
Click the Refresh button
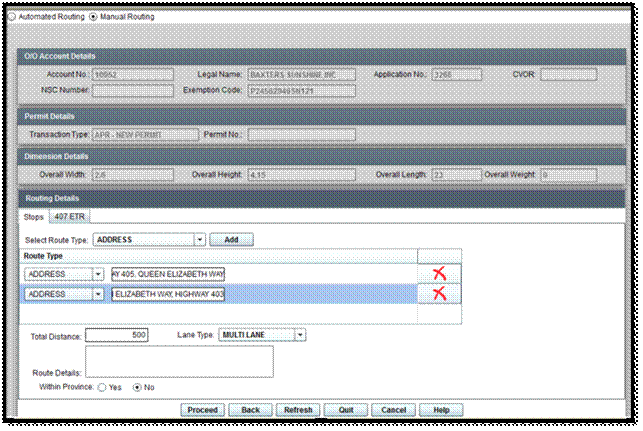[x=298, y=410]
